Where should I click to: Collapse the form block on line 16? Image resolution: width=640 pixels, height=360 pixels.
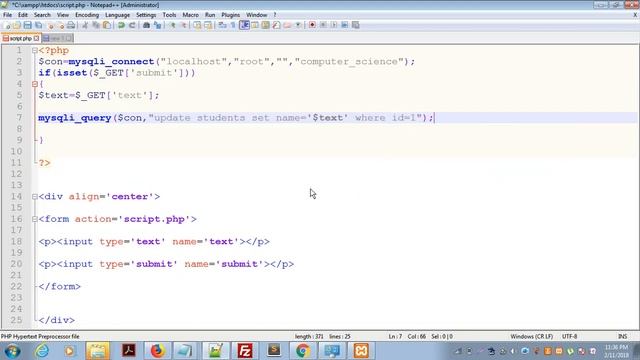click(x=35, y=219)
